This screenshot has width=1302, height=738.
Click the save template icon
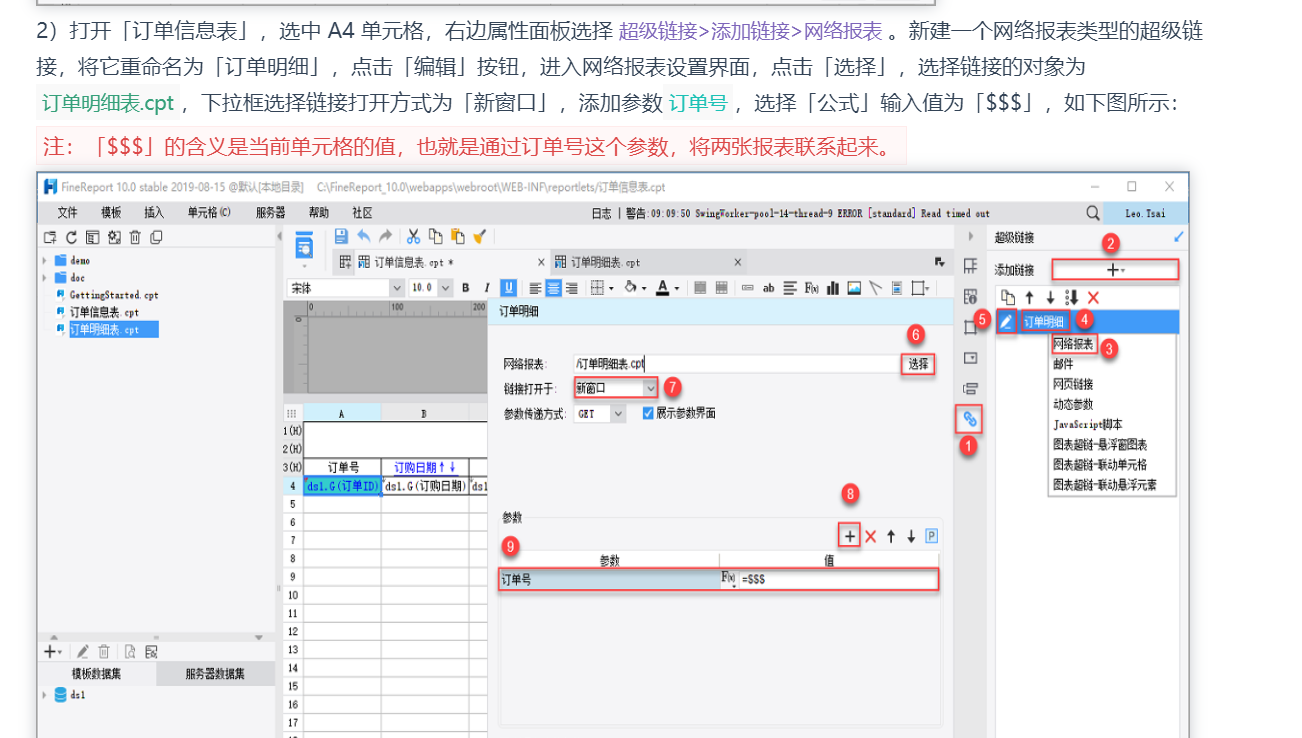[341, 236]
